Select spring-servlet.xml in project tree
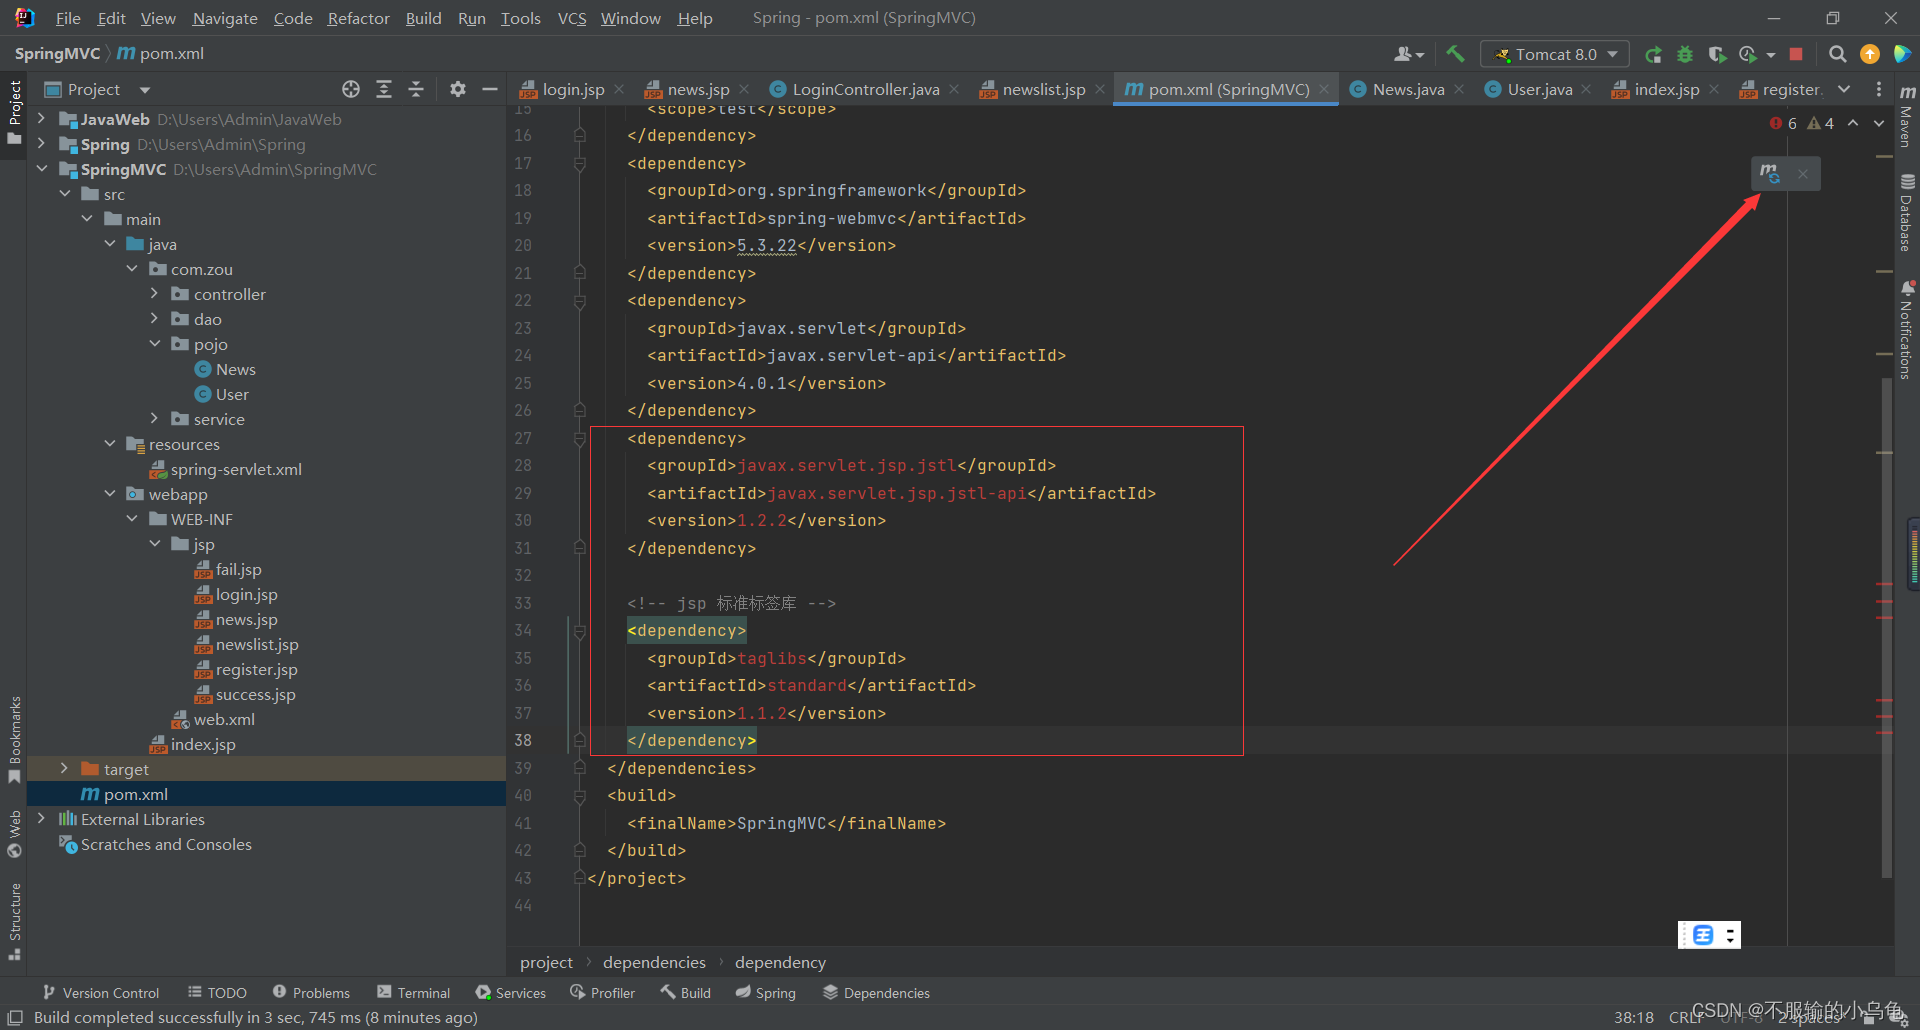1920x1030 pixels. [x=236, y=469]
